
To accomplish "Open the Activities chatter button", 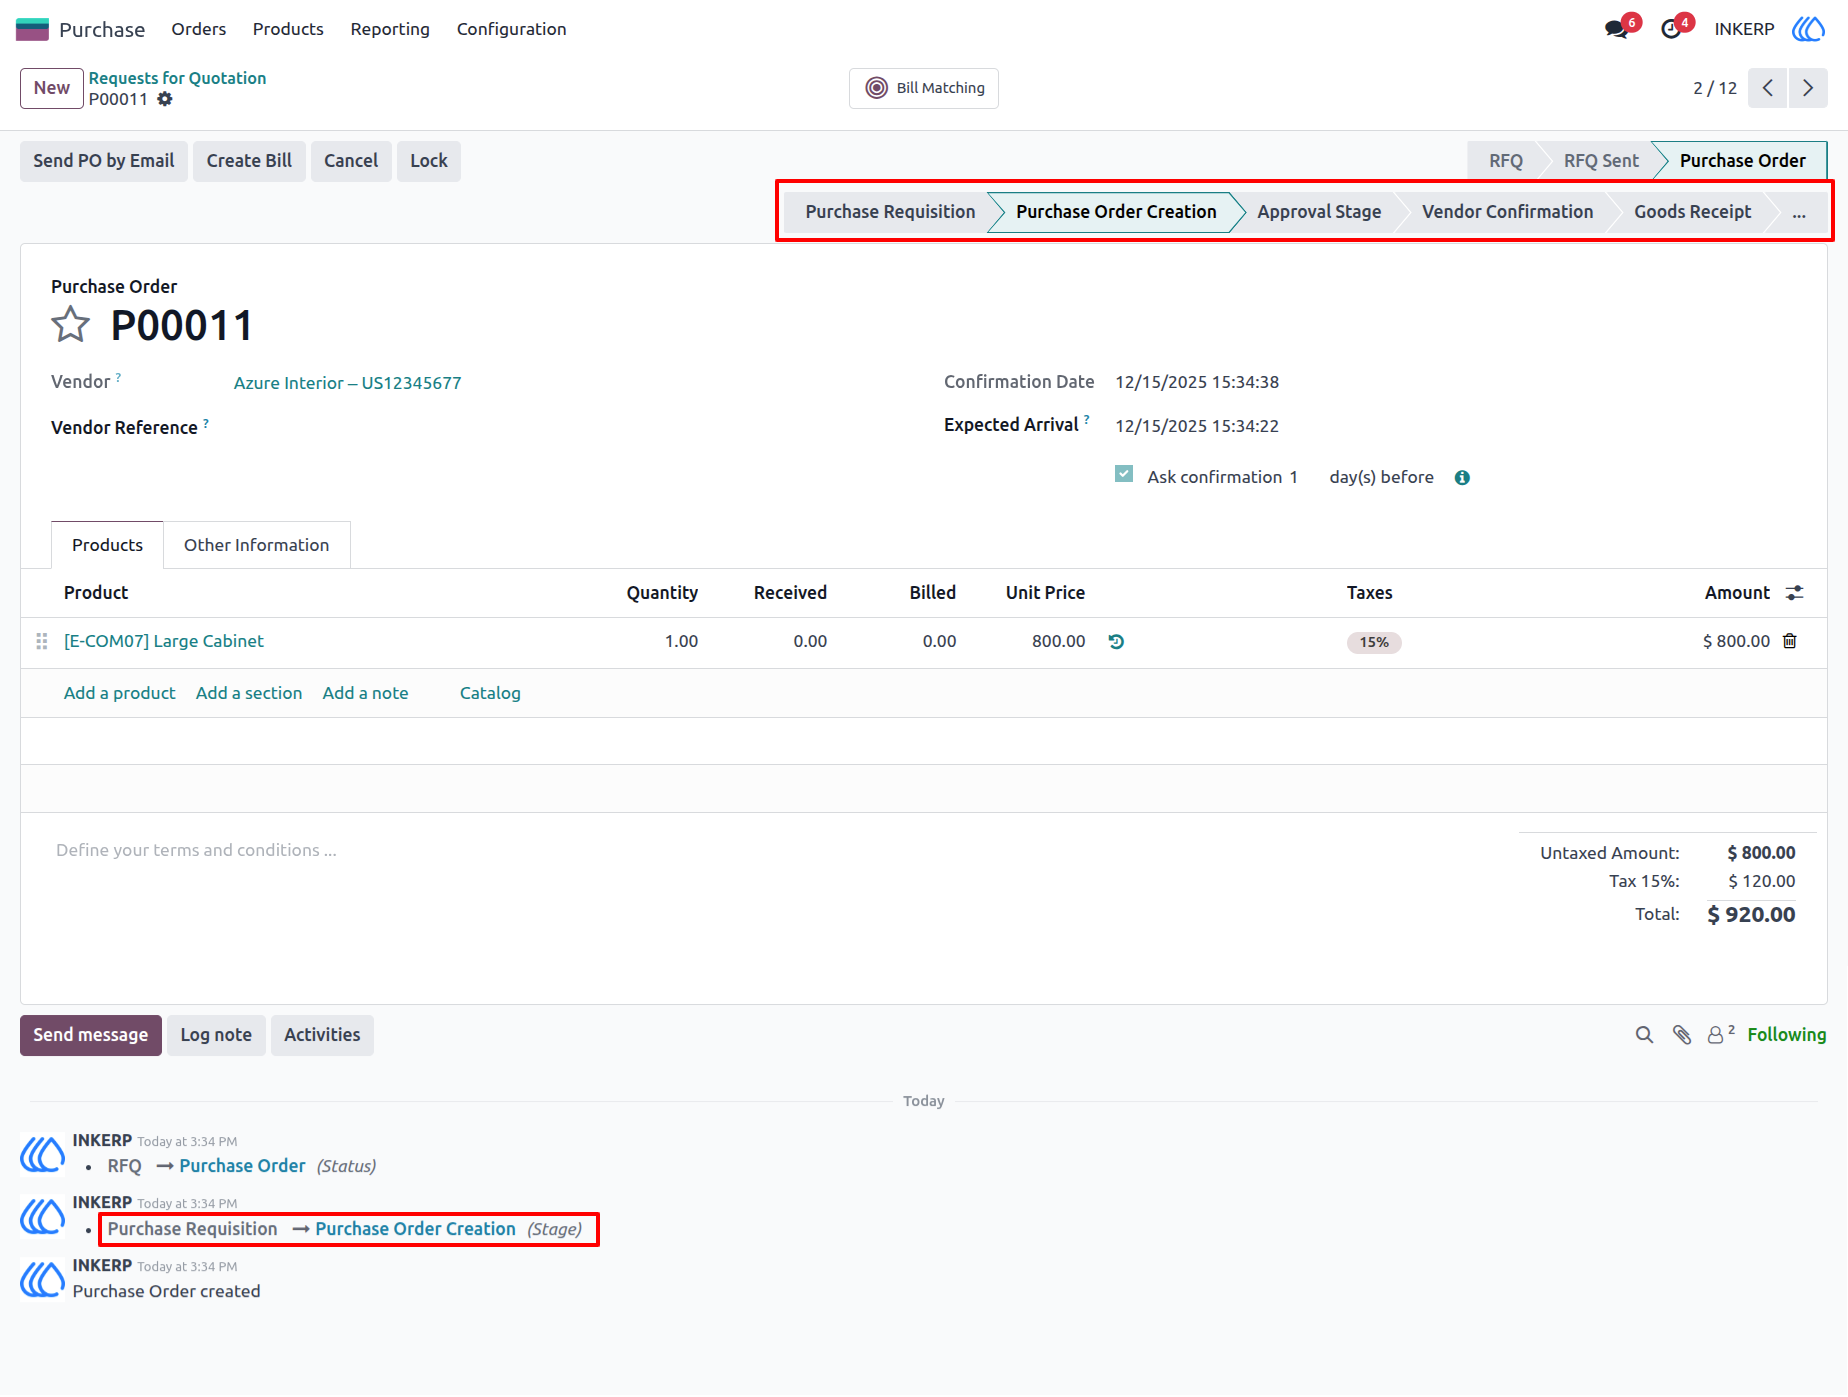I will (x=322, y=1035).
